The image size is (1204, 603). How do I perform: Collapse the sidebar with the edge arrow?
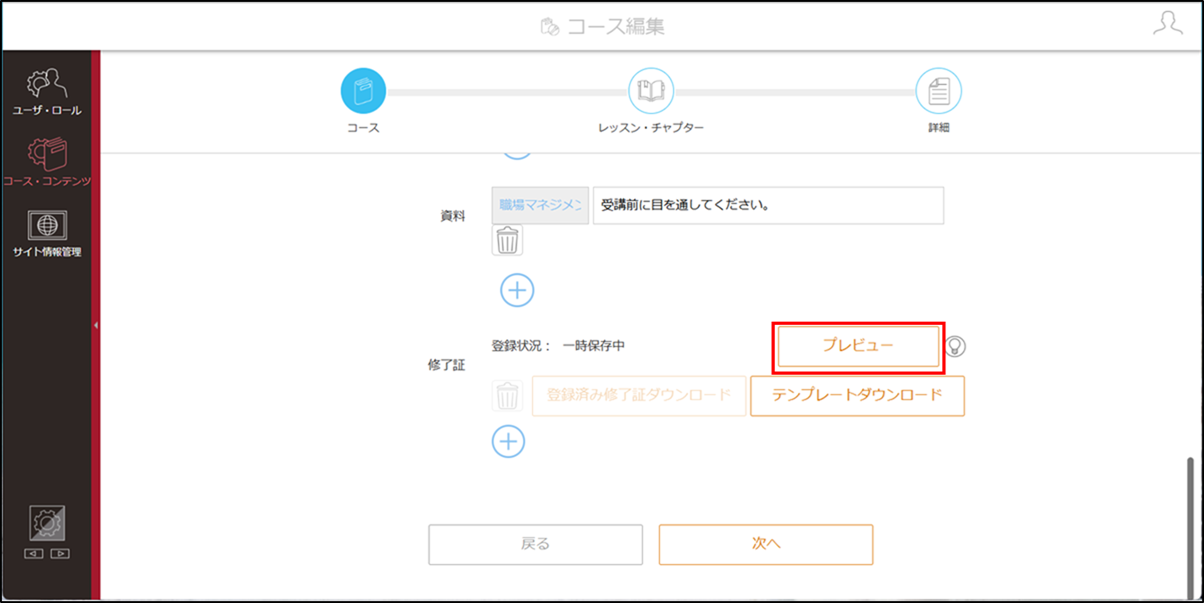pos(96,325)
